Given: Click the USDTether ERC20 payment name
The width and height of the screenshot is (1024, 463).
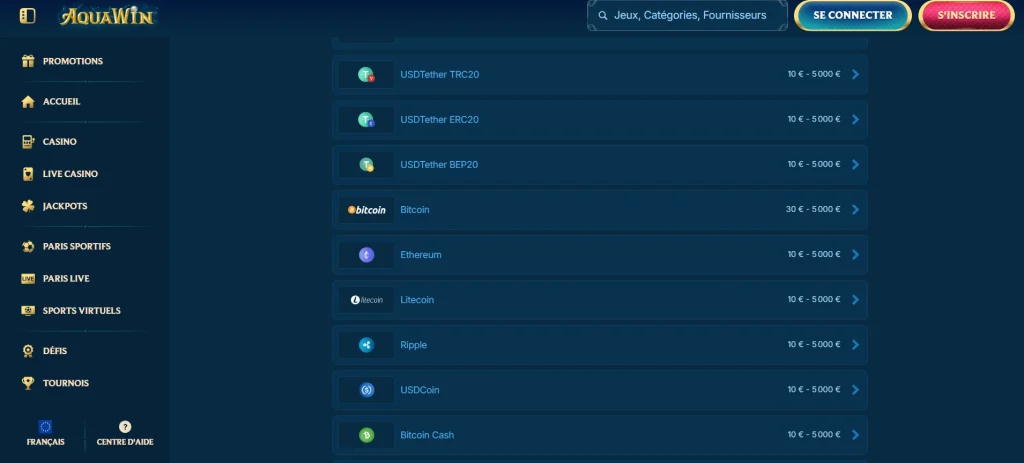Looking at the screenshot, I should click(x=440, y=120).
